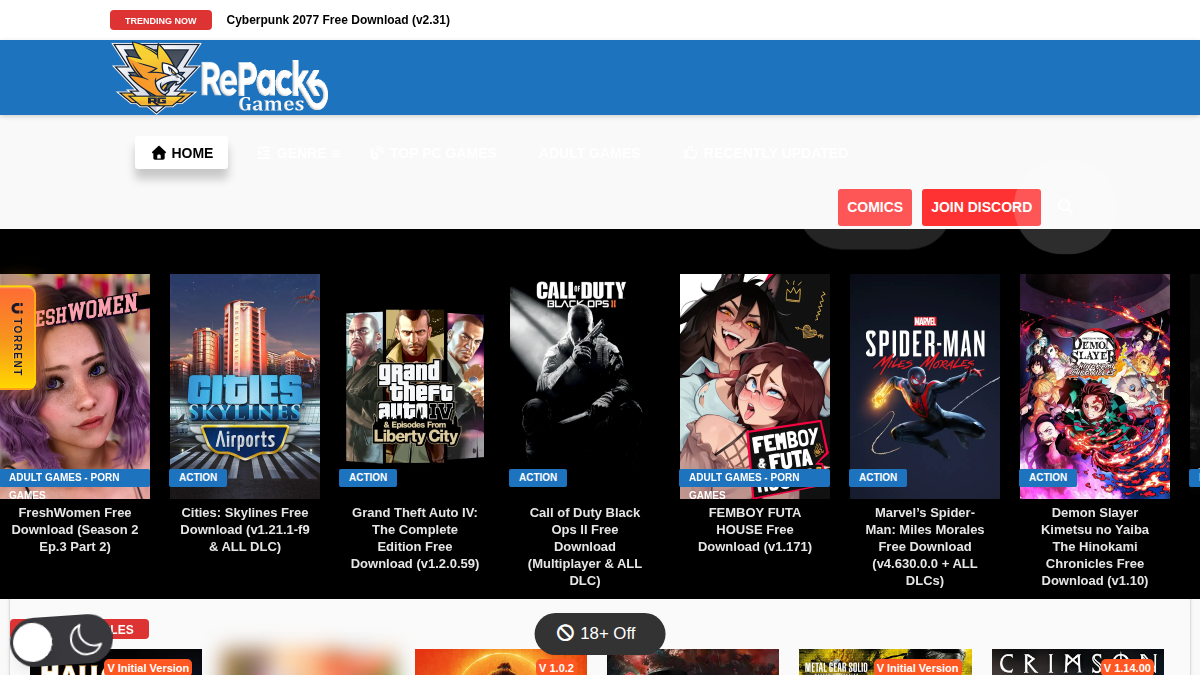Select the Home navigation tab

[x=182, y=153]
